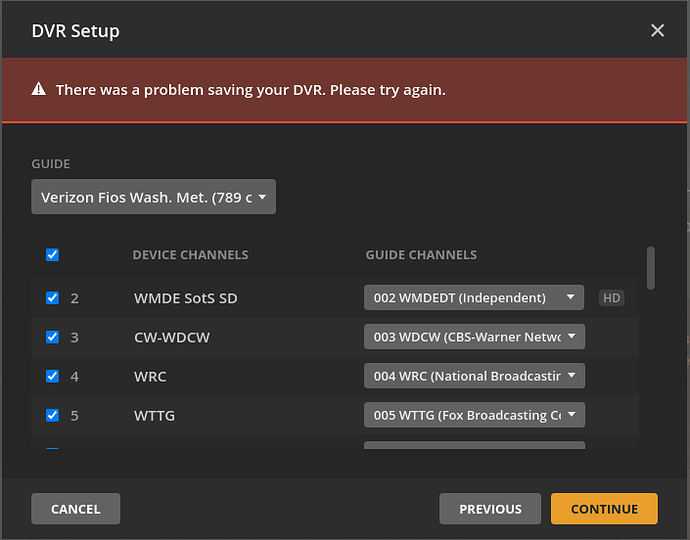Close the DVR Setup dialog
This screenshot has width=690, height=540.
click(x=657, y=30)
